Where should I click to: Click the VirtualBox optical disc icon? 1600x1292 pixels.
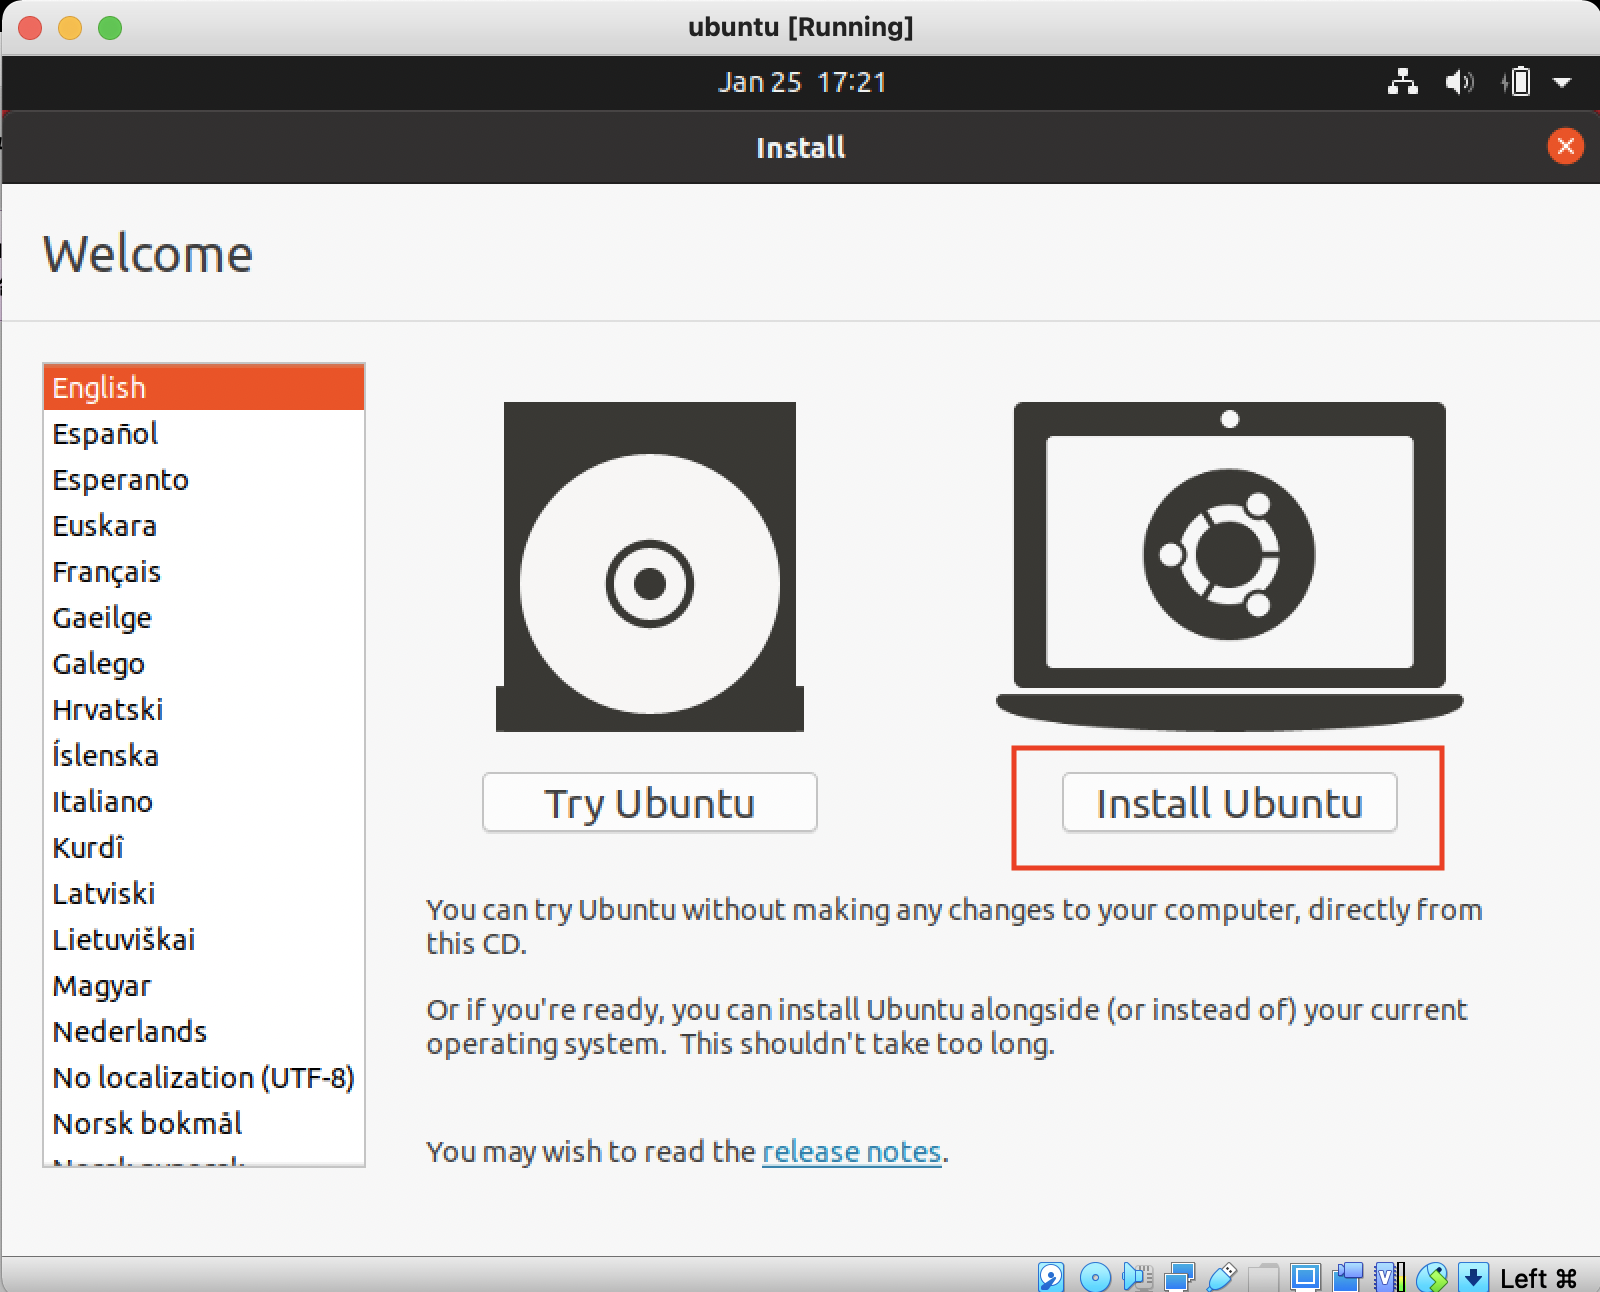[x=1096, y=1277]
